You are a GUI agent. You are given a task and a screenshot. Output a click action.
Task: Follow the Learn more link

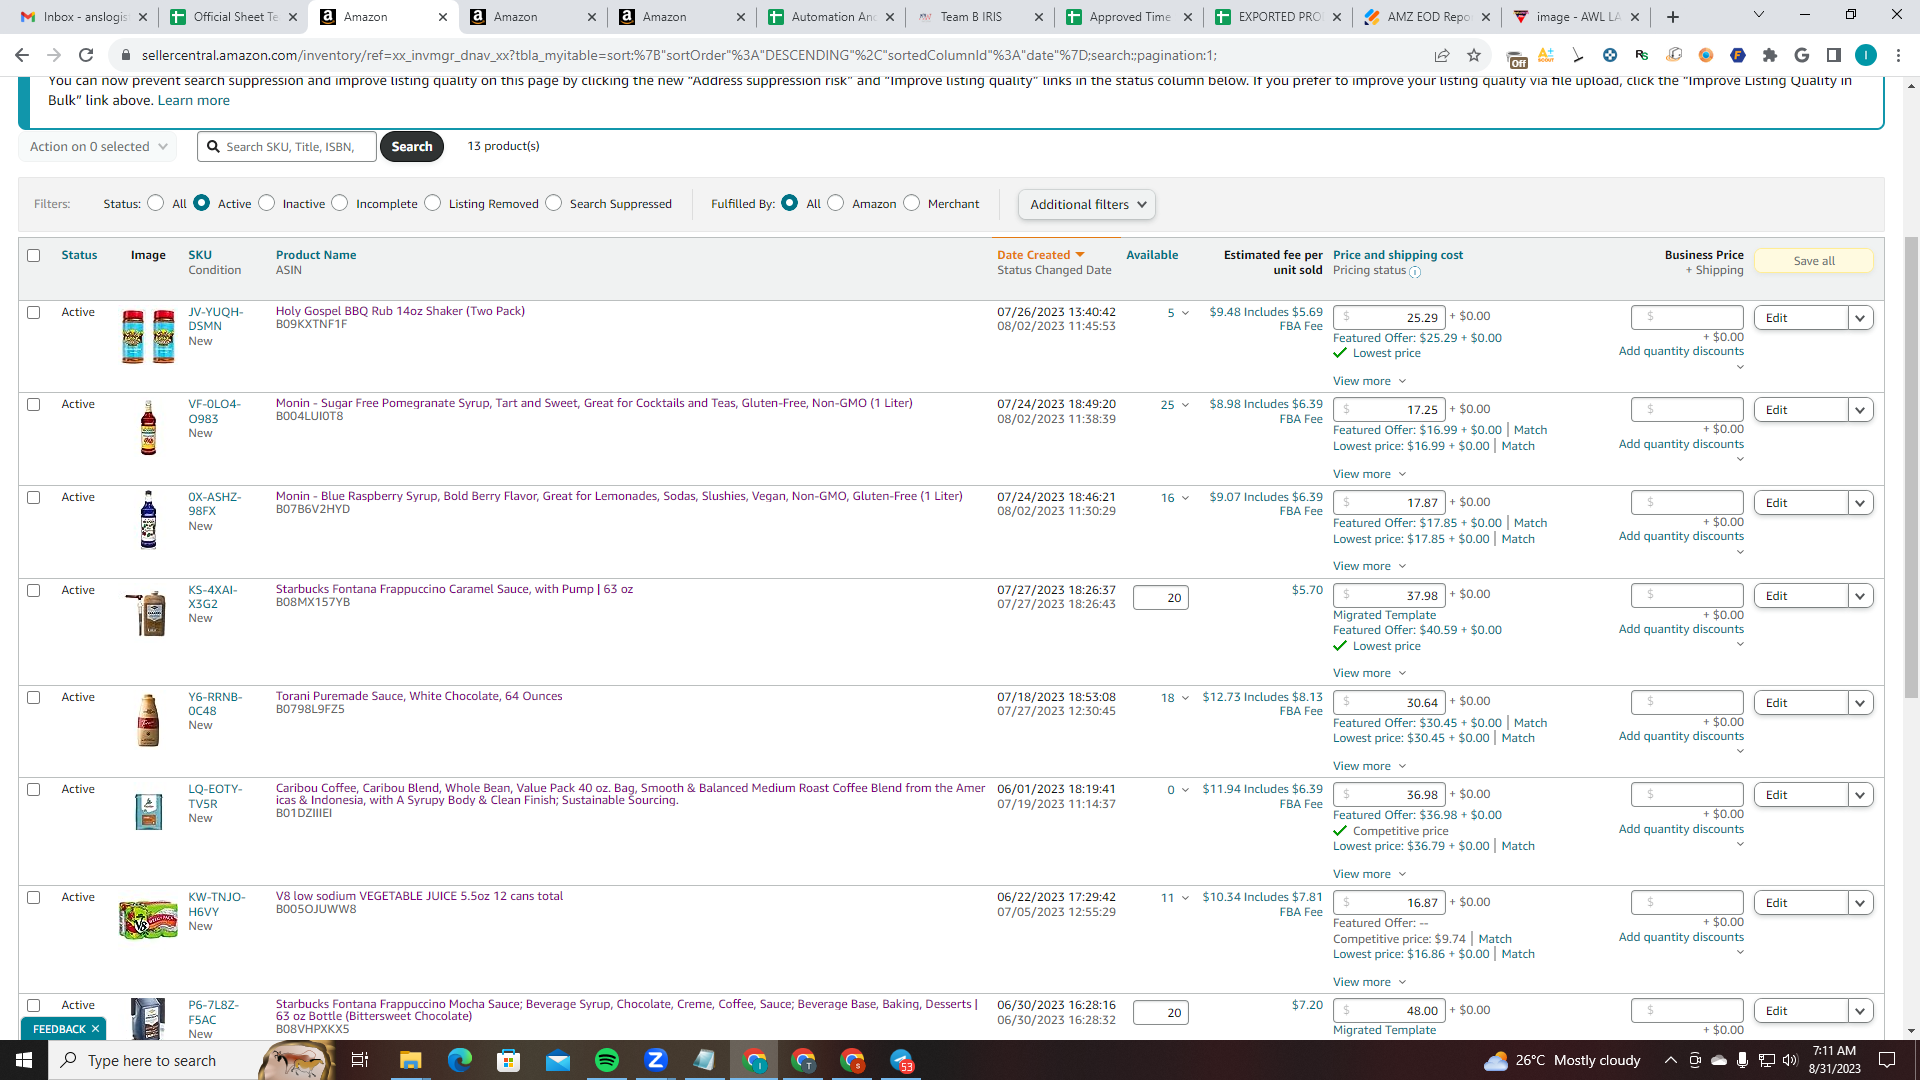point(193,100)
